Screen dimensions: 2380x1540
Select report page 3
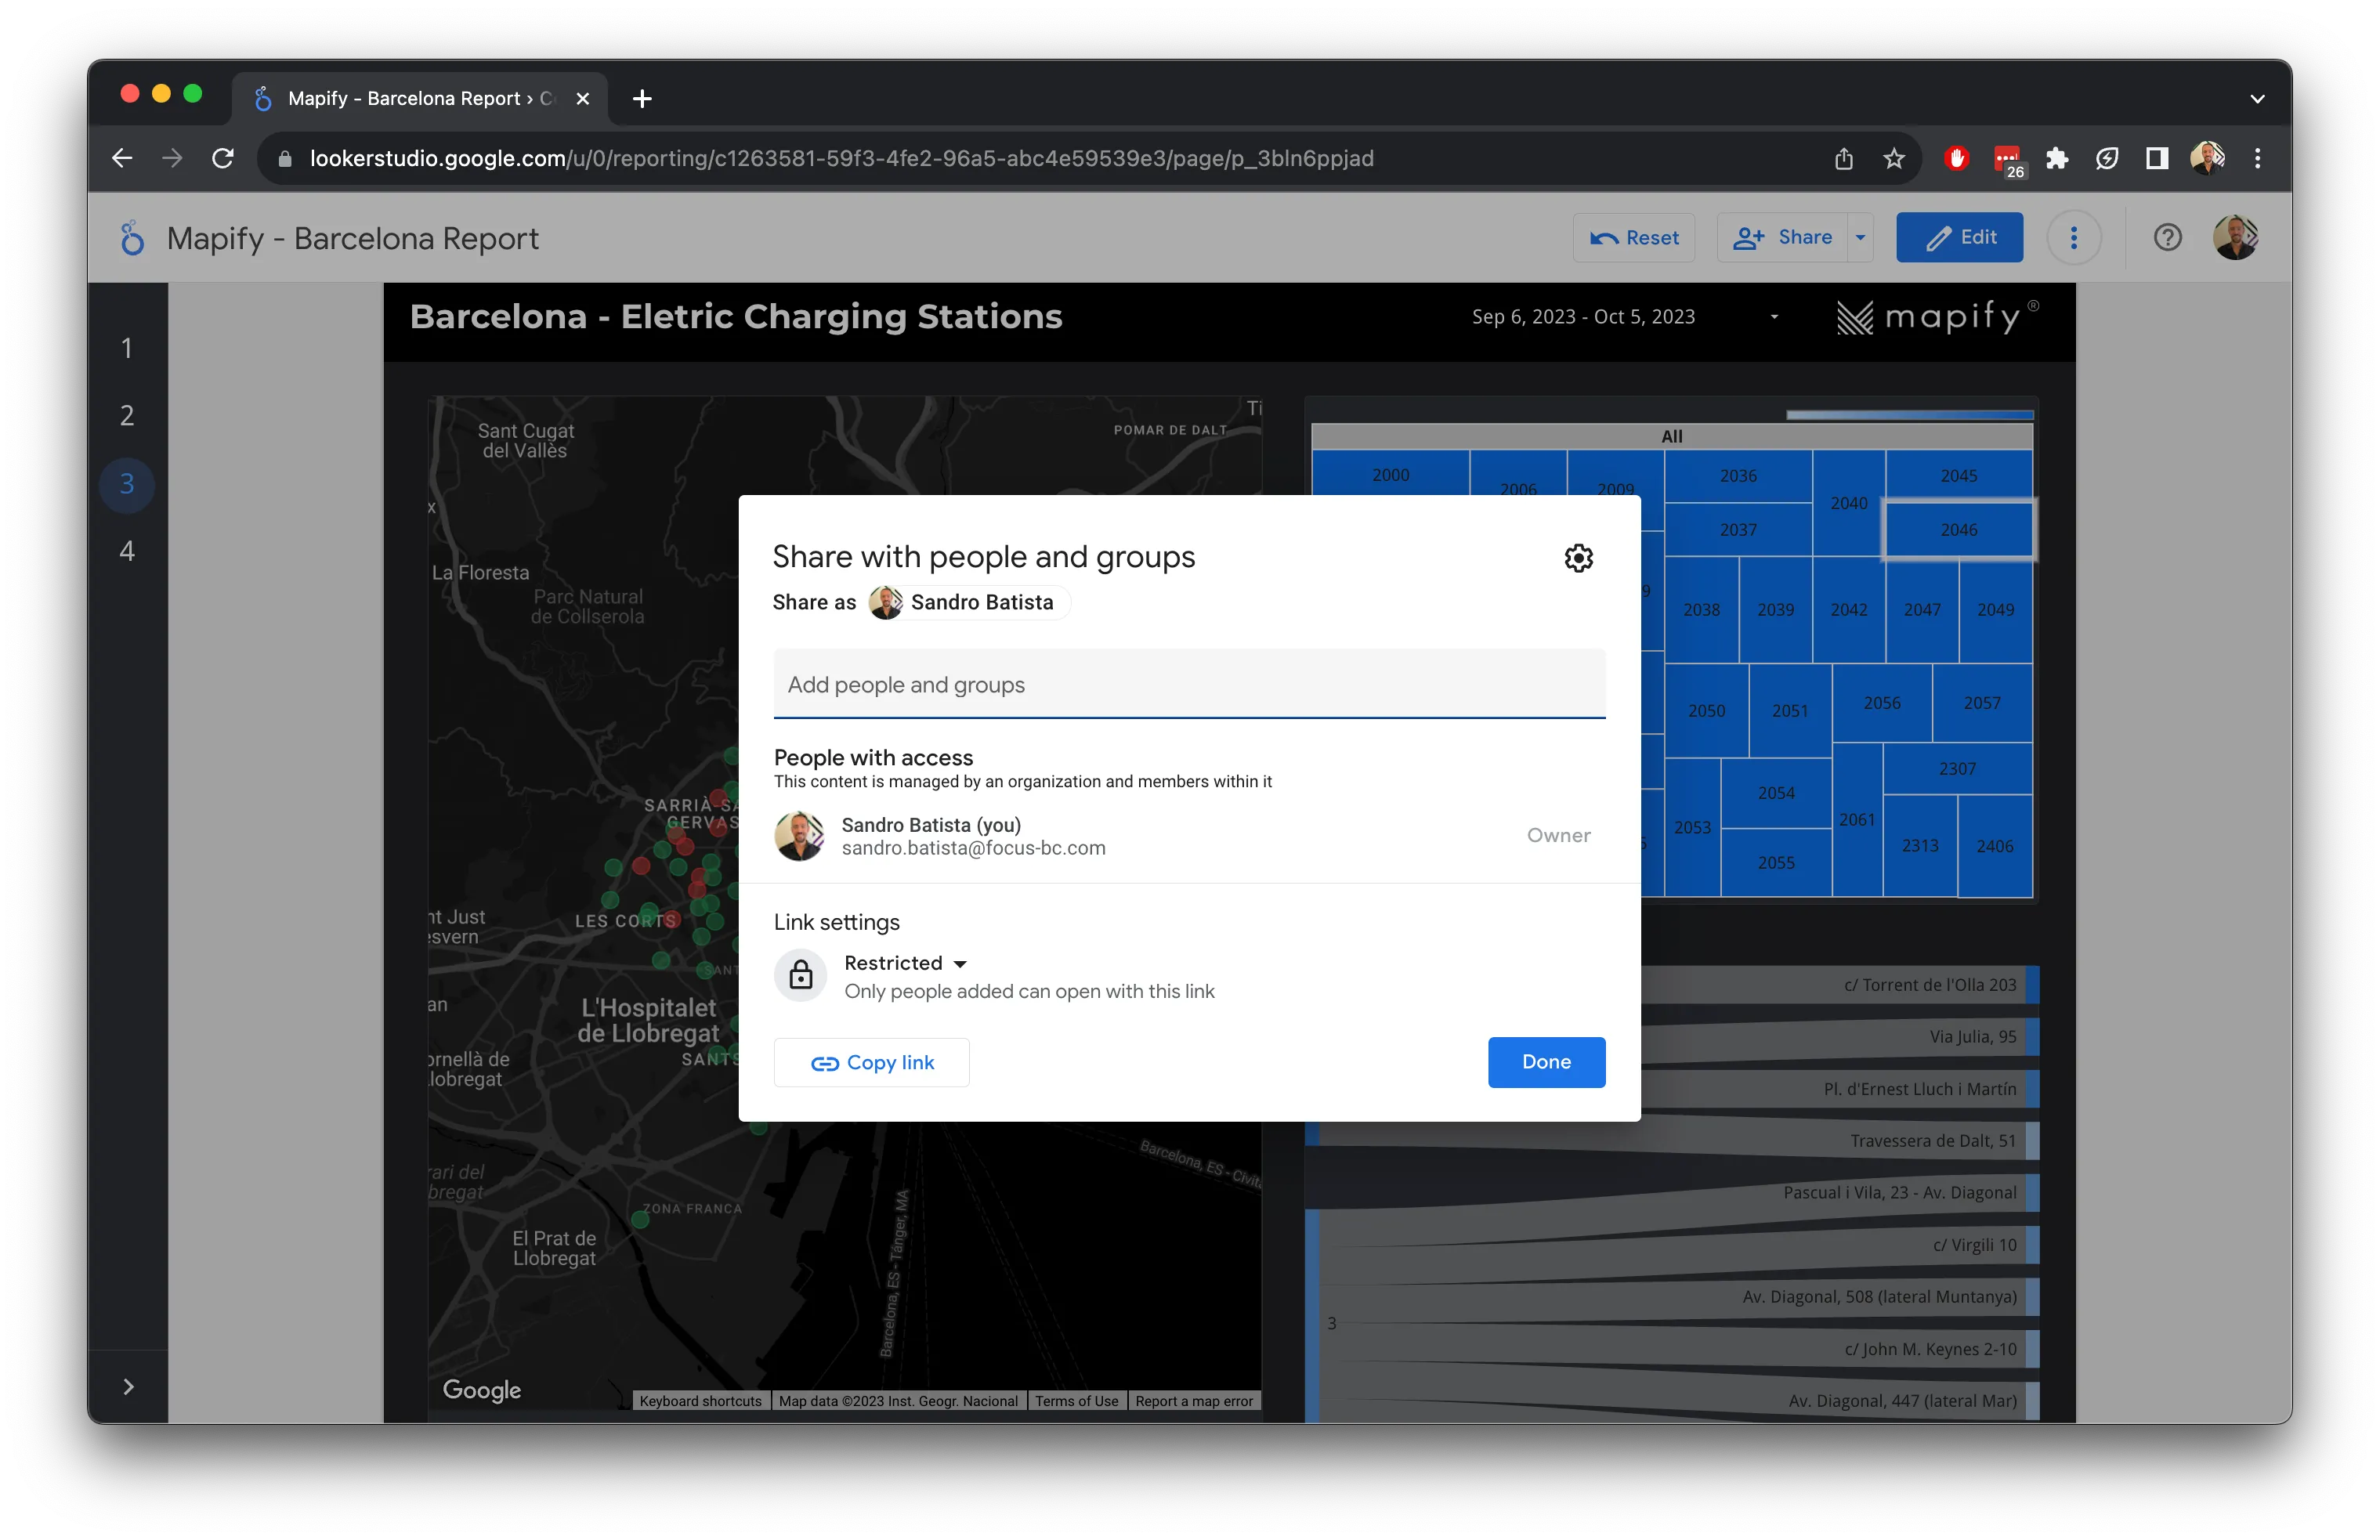tap(127, 484)
